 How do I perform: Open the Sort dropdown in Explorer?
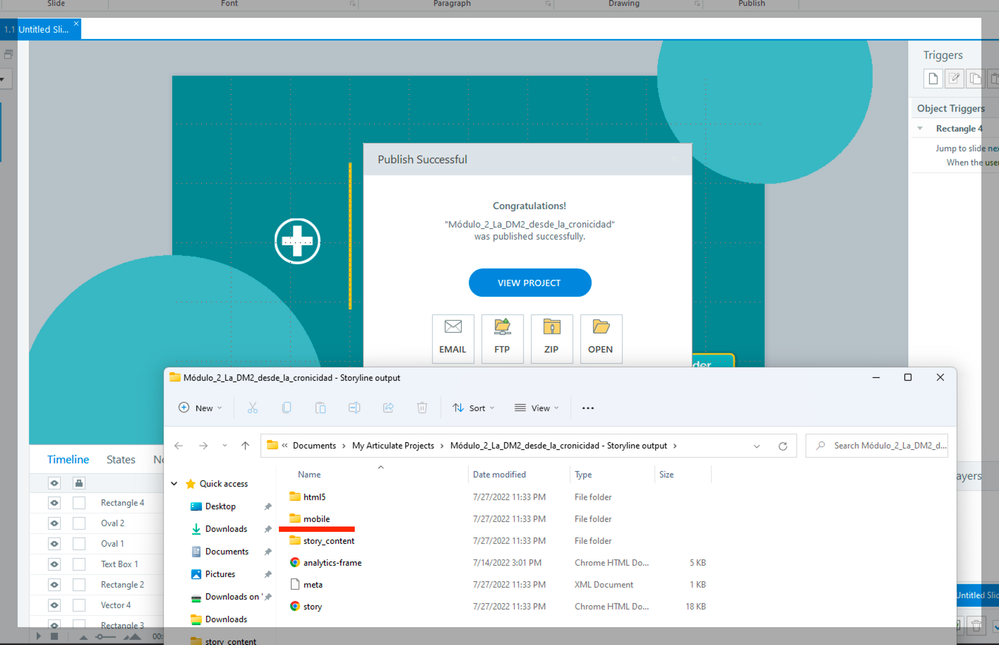tap(473, 408)
